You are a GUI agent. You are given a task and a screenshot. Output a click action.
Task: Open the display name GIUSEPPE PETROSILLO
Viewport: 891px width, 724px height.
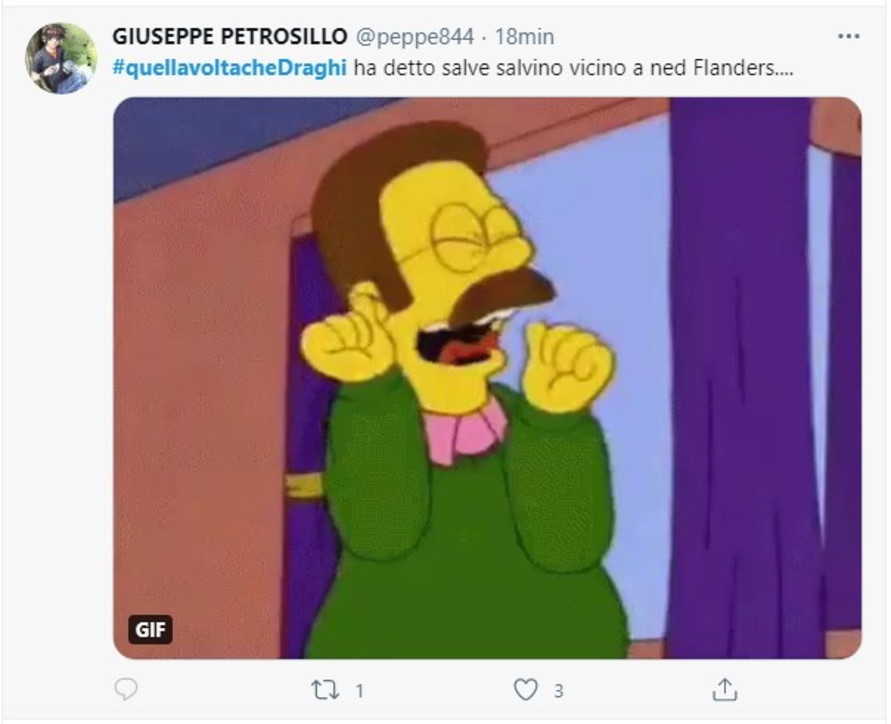[230, 36]
